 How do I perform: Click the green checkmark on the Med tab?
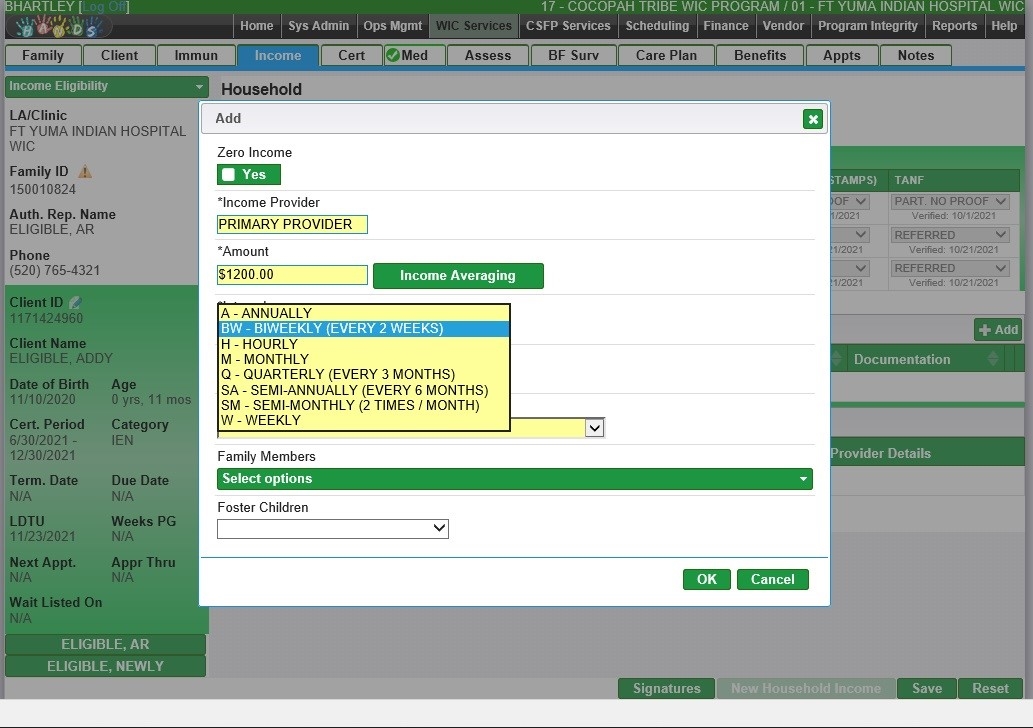click(393, 55)
